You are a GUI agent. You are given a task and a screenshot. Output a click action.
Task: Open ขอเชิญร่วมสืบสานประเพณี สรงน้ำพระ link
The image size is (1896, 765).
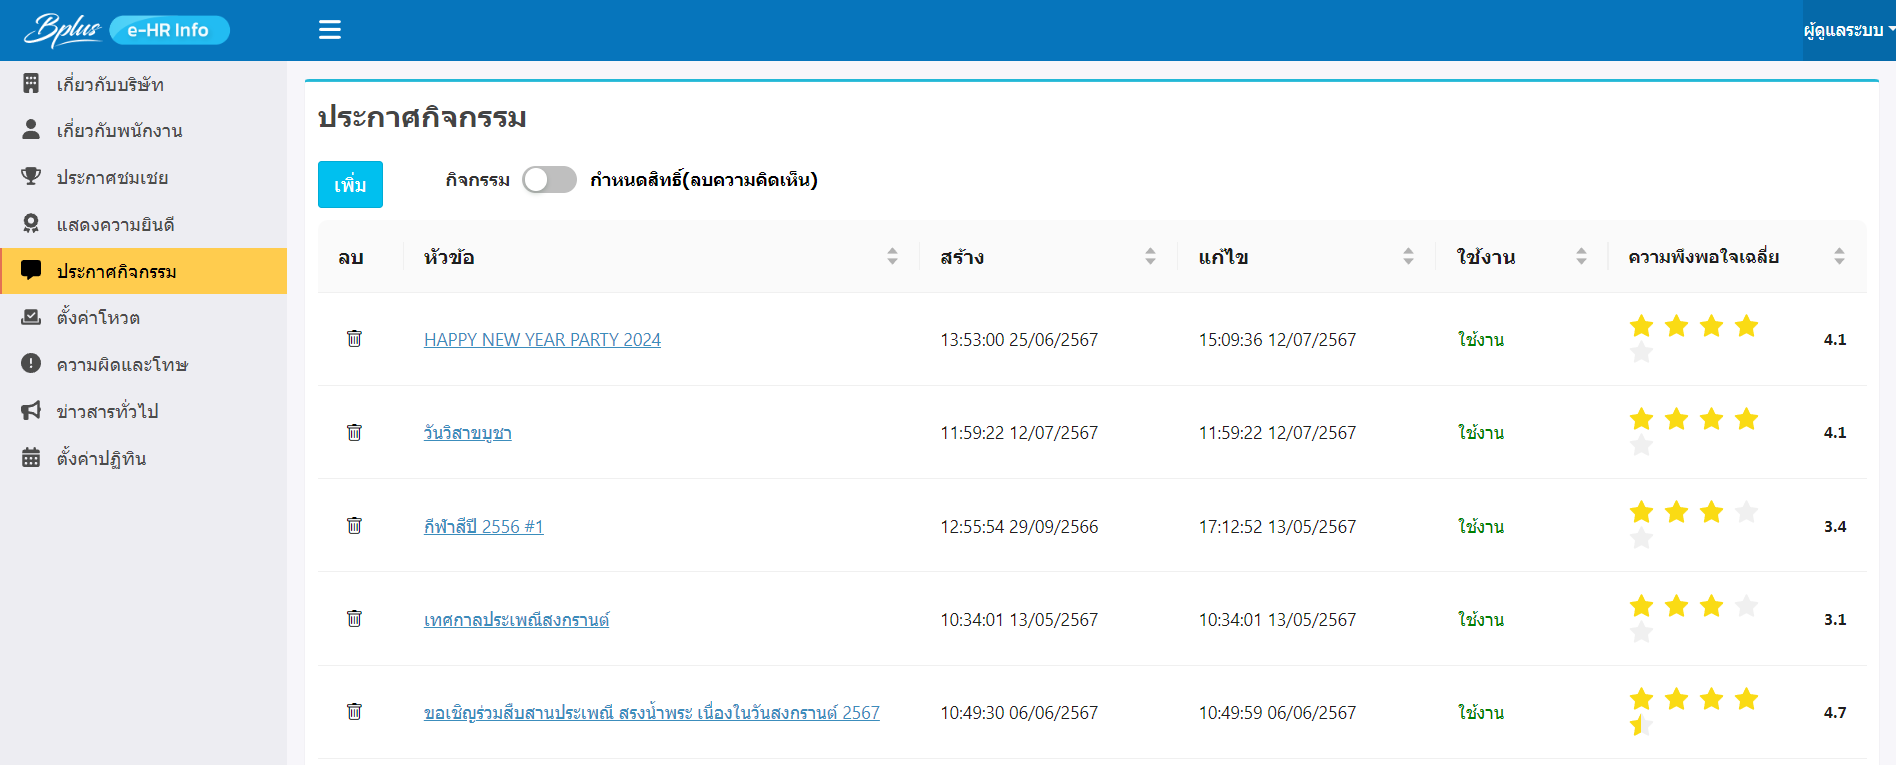[x=651, y=712]
